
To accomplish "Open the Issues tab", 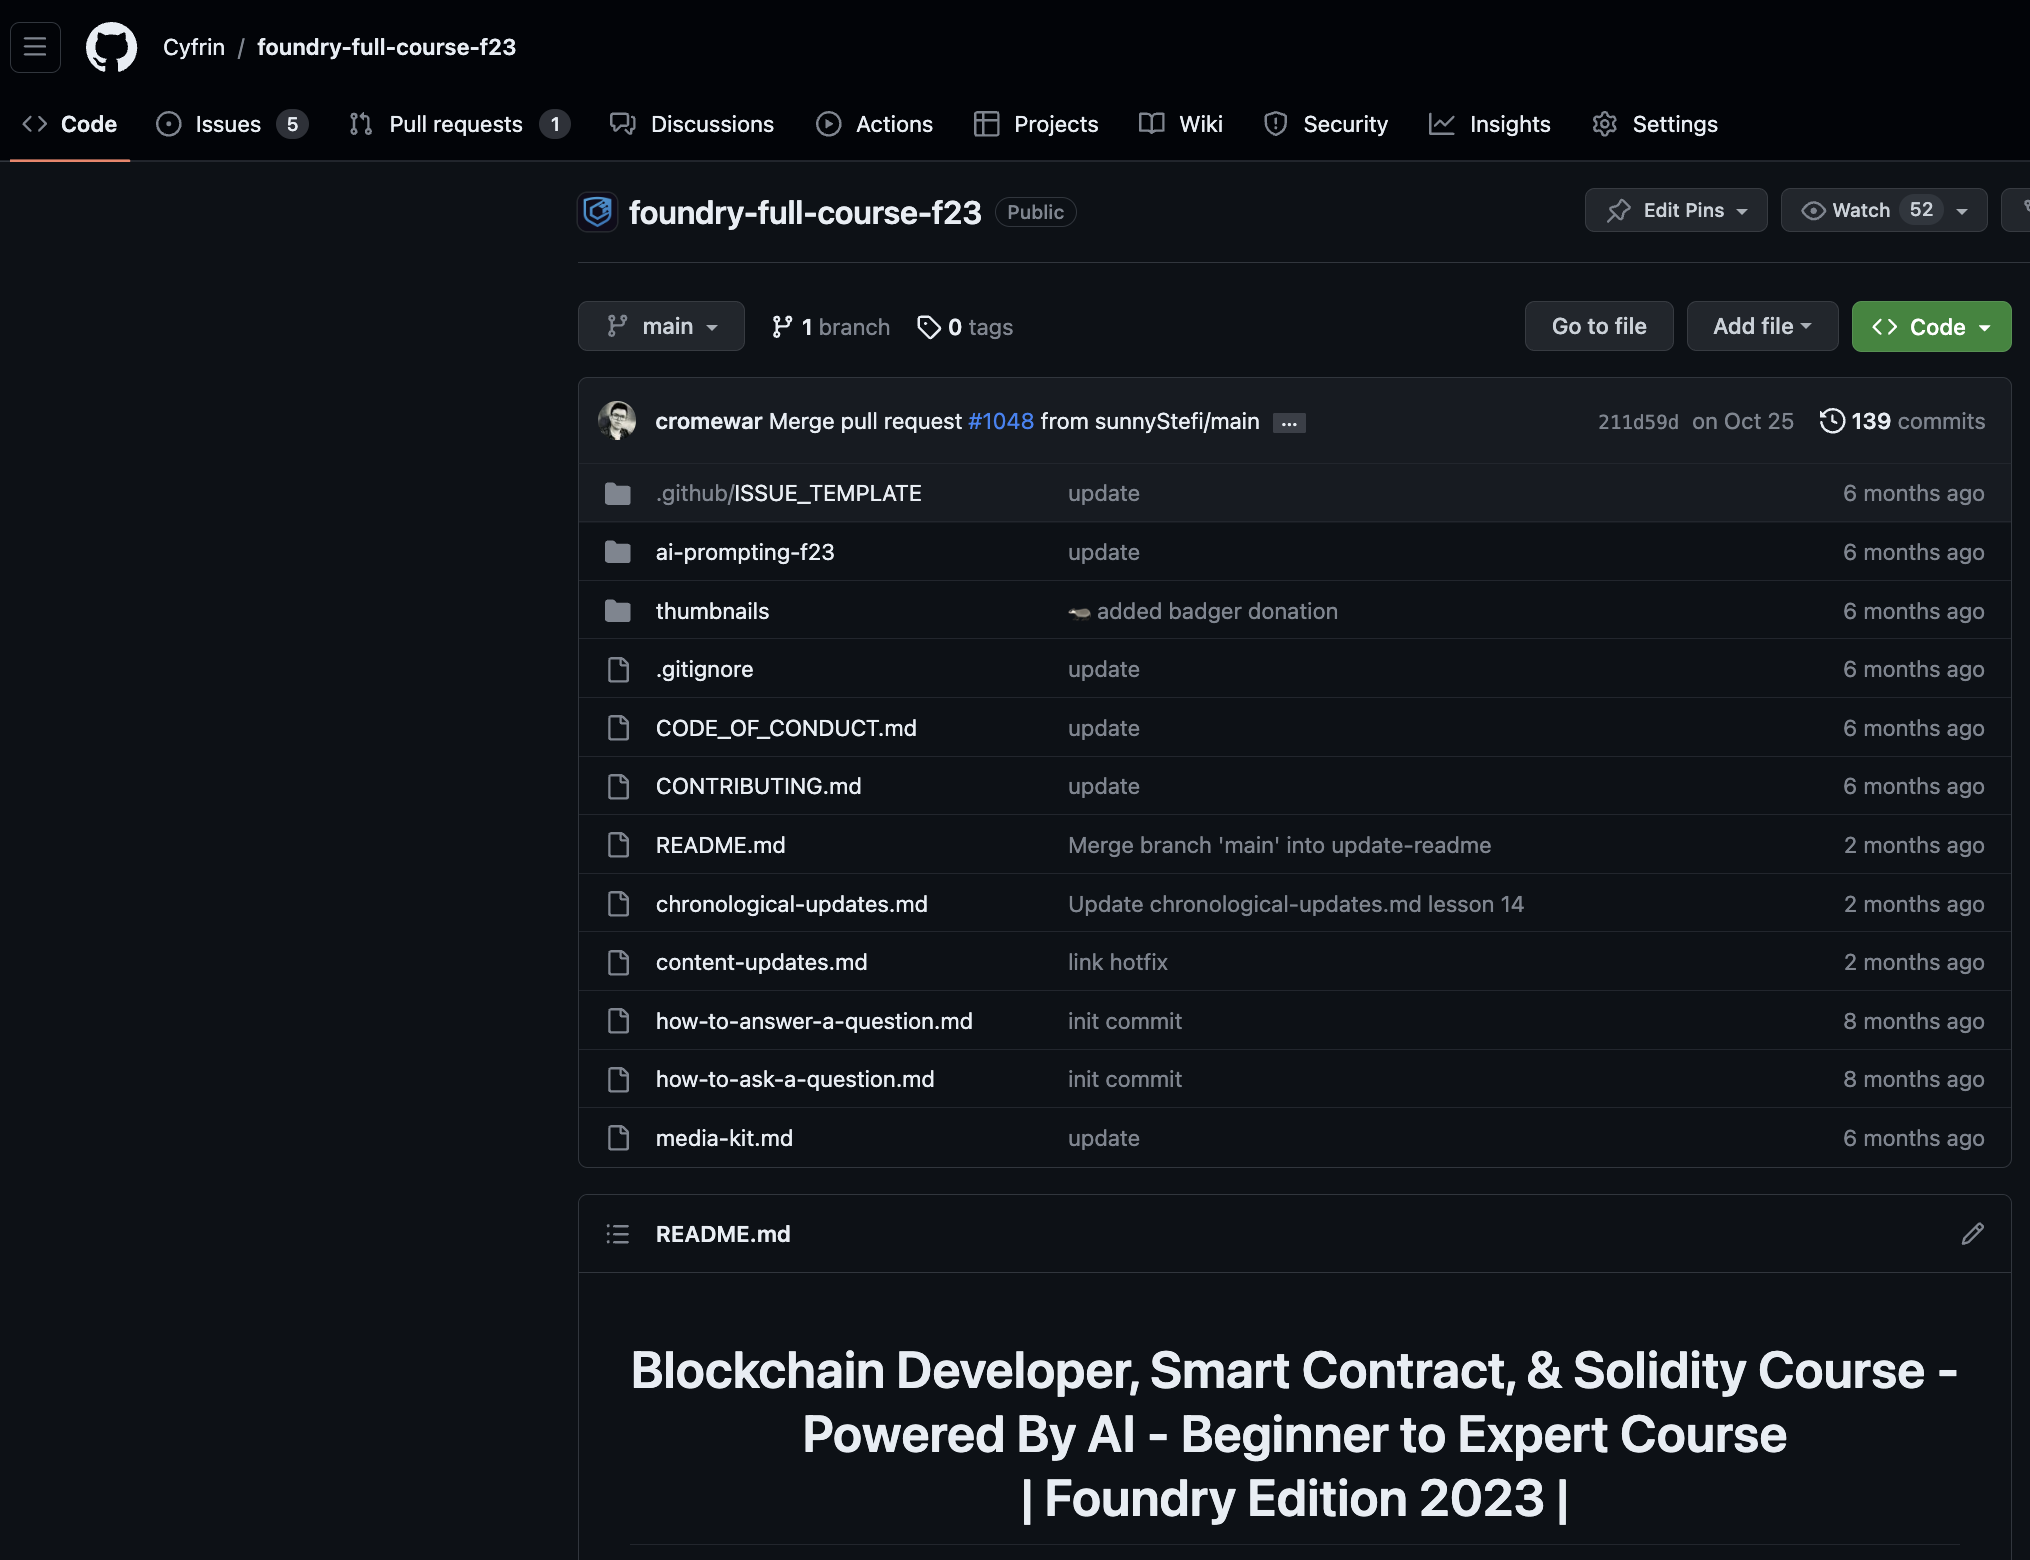I will coord(232,124).
